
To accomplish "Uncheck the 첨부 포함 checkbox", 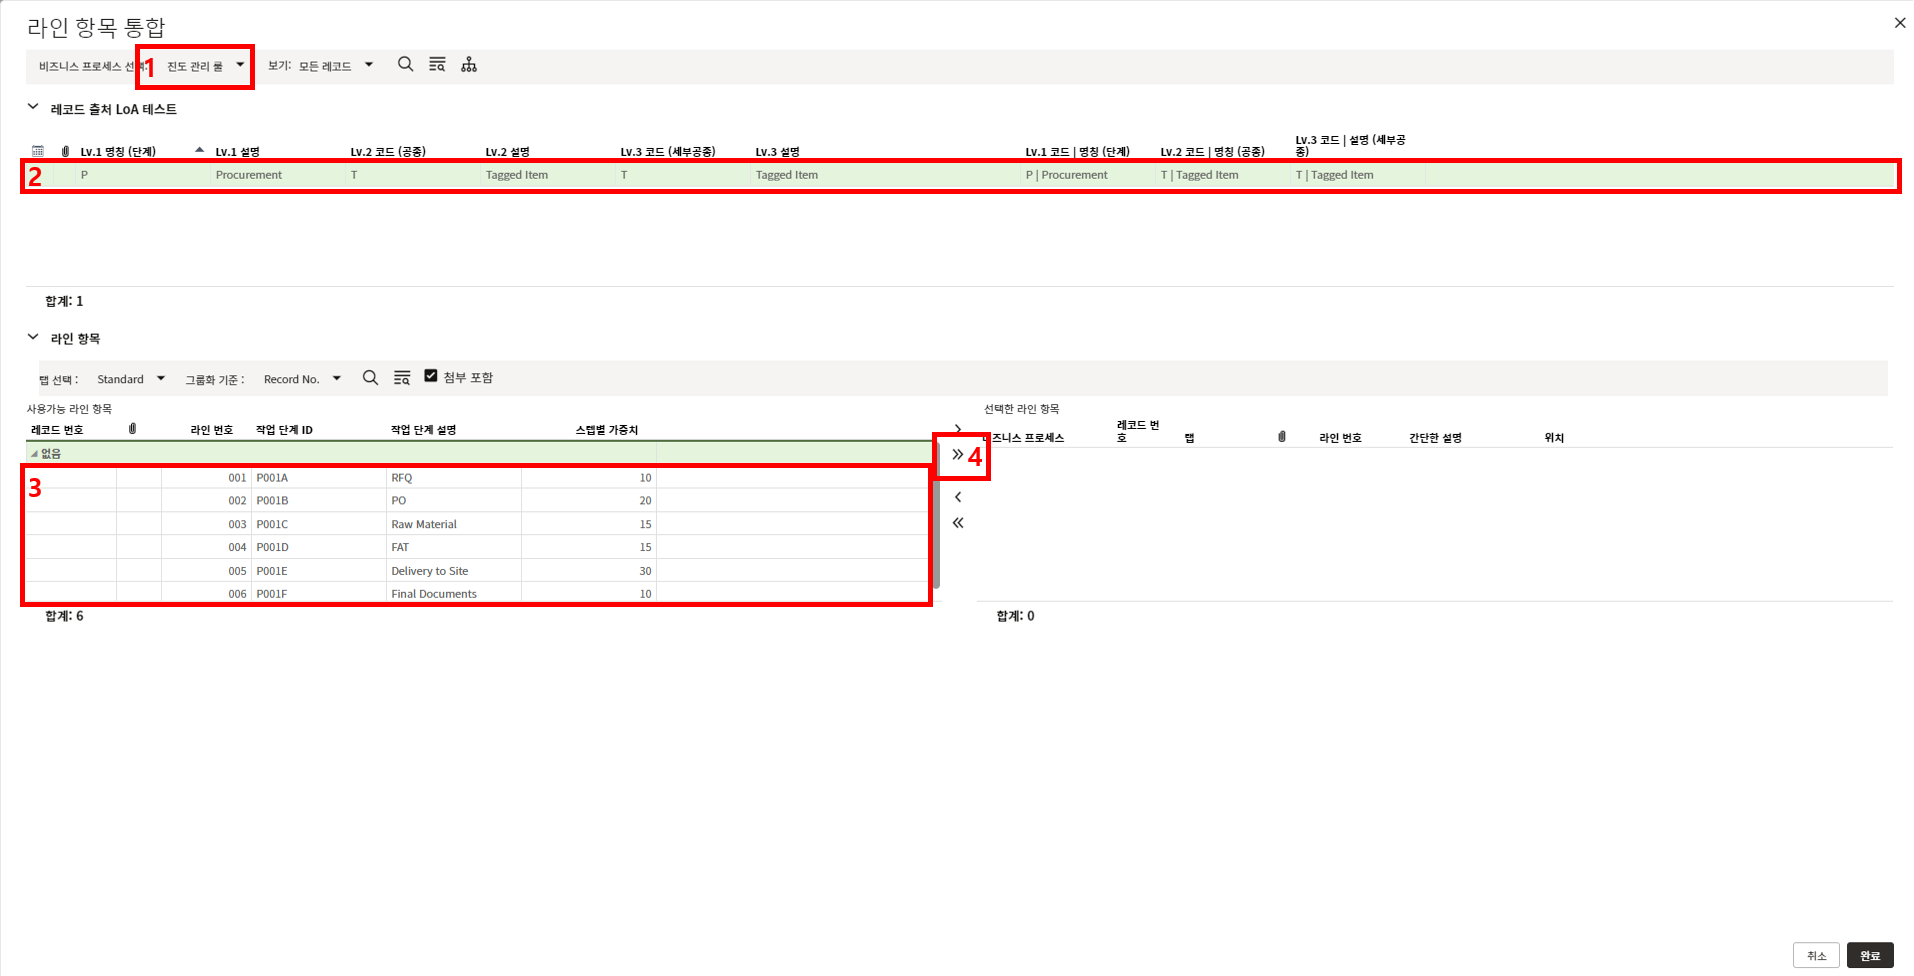I will point(431,376).
